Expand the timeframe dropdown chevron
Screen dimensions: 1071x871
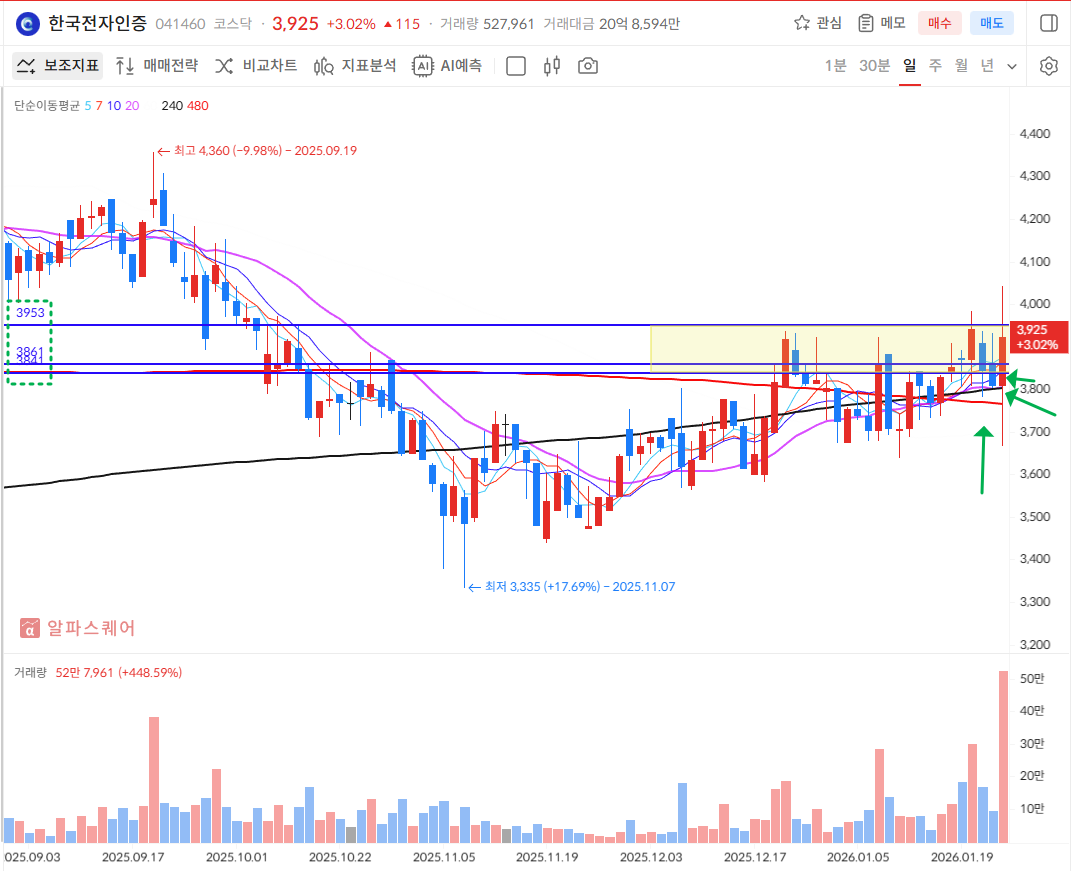tap(1012, 66)
